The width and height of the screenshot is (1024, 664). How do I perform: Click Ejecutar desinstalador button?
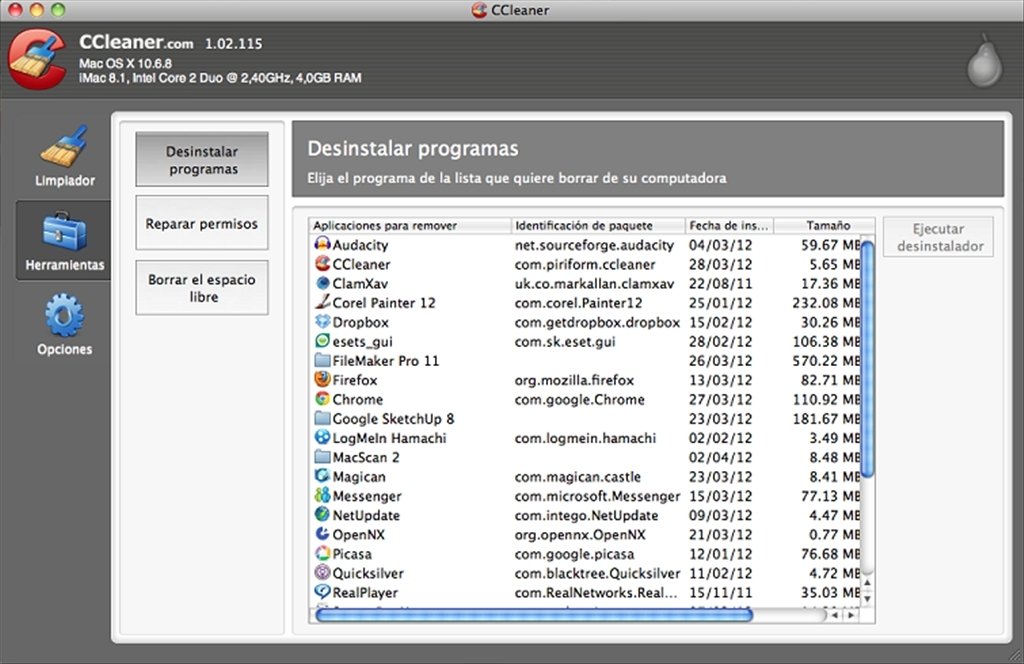[x=938, y=237]
